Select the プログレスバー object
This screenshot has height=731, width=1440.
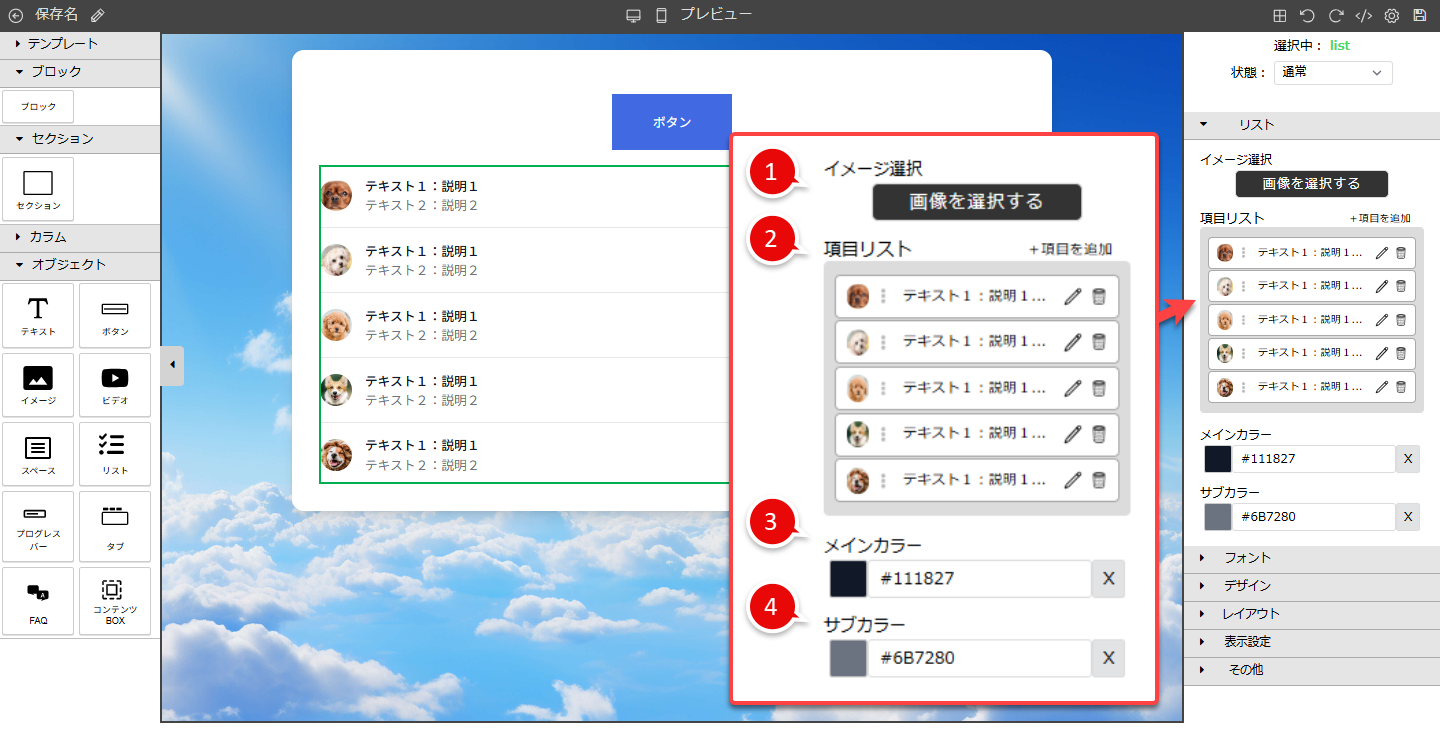38,526
